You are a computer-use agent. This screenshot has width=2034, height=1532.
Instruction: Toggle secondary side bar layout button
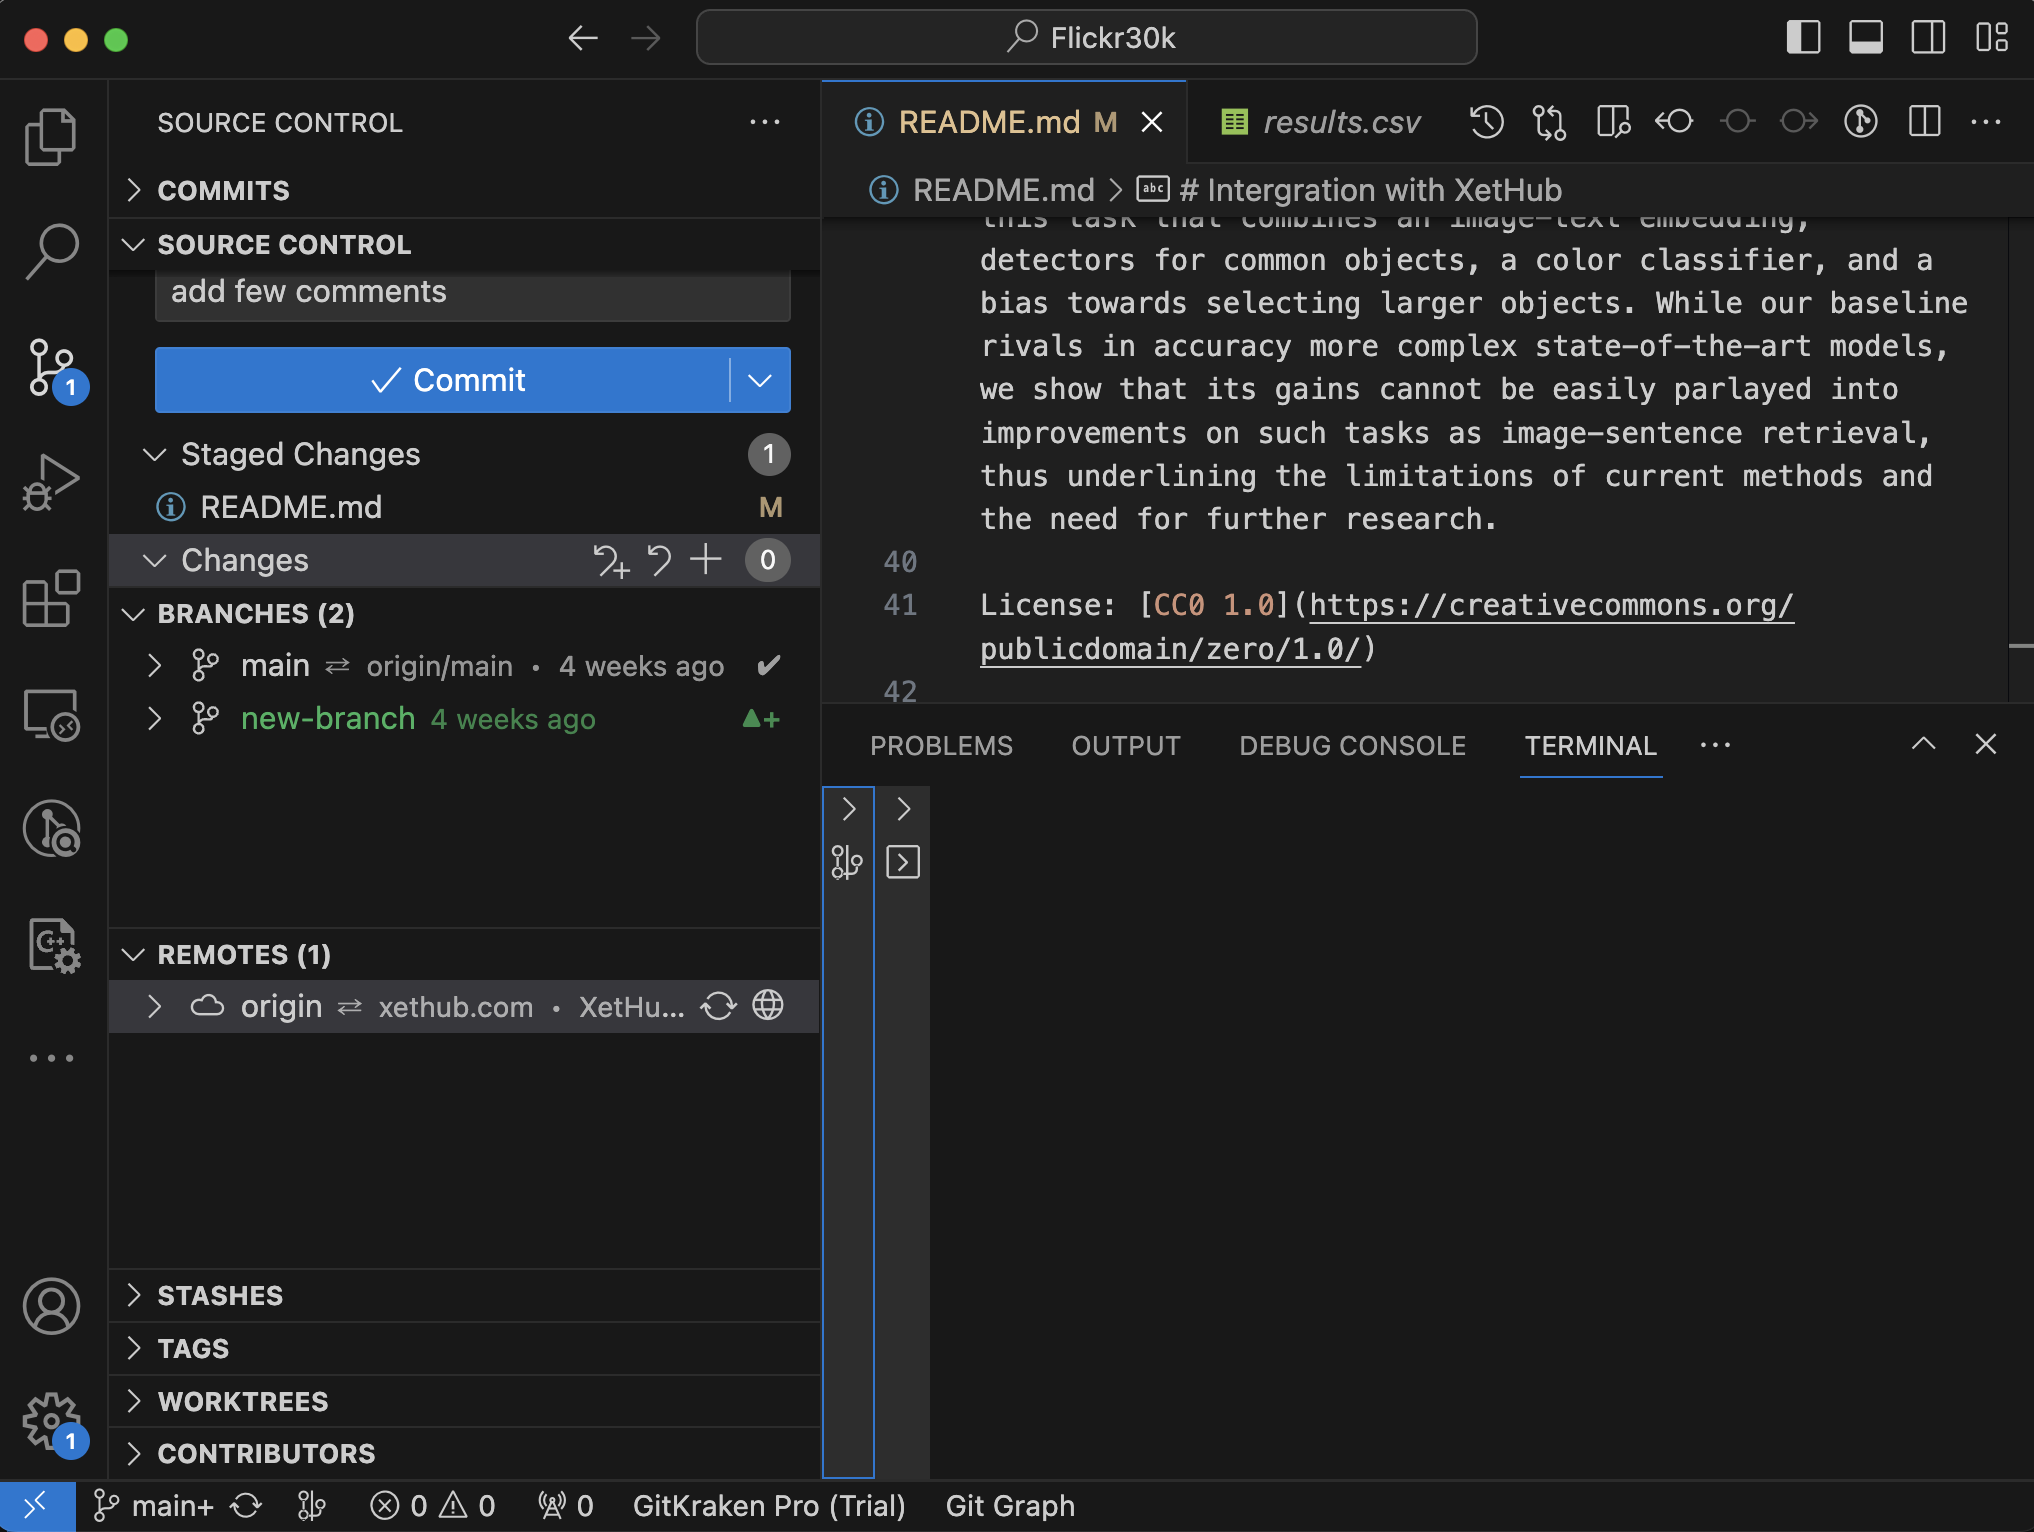(1928, 38)
